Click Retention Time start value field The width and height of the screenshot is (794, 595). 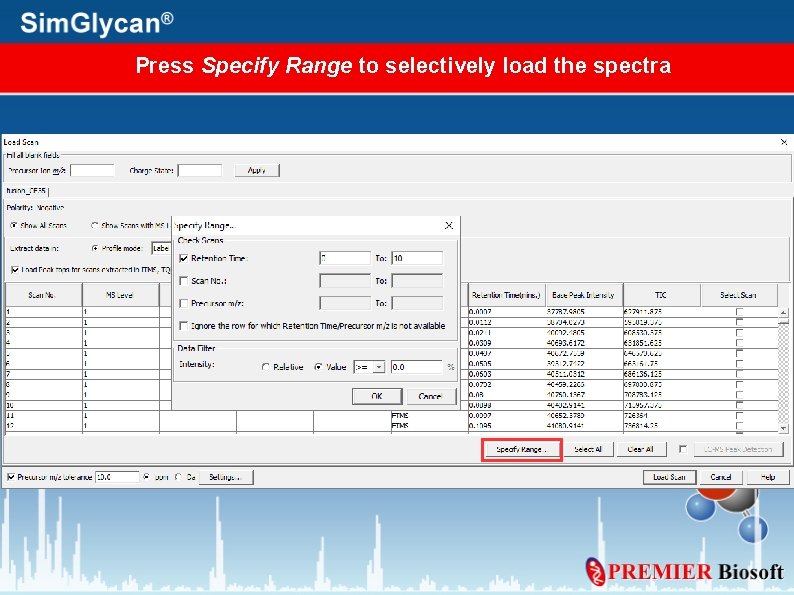click(x=345, y=258)
